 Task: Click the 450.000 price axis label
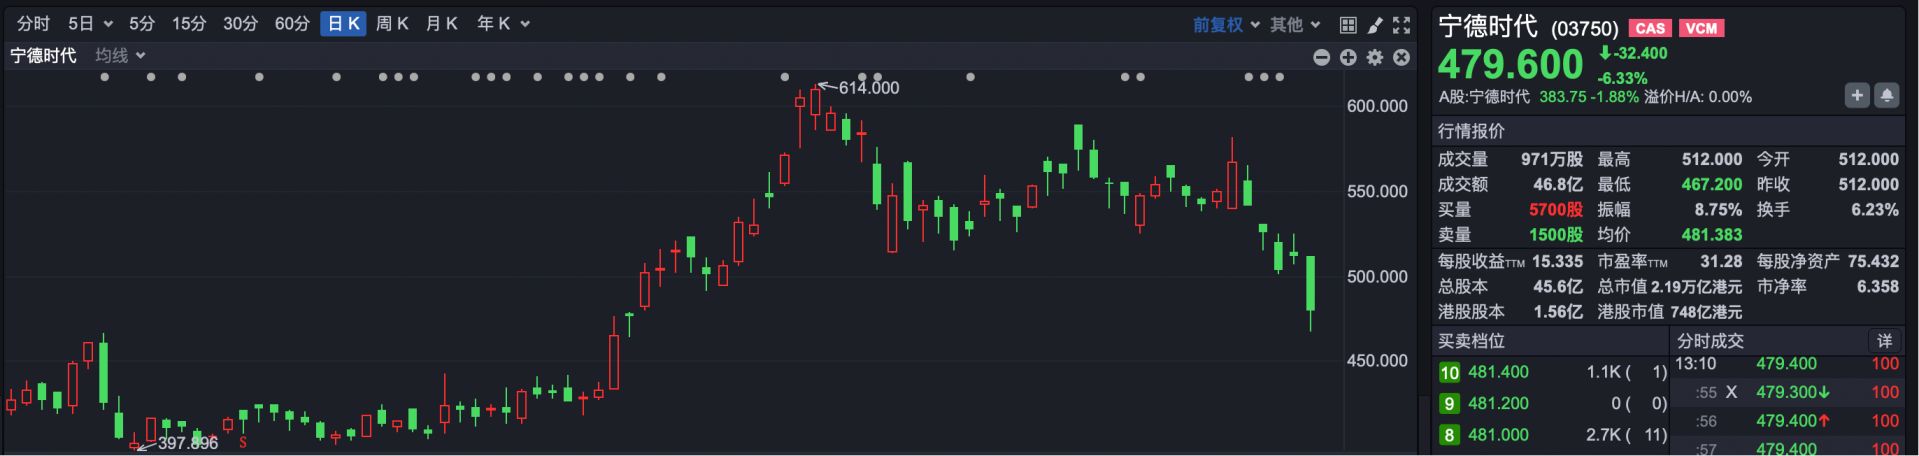click(1377, 361)
